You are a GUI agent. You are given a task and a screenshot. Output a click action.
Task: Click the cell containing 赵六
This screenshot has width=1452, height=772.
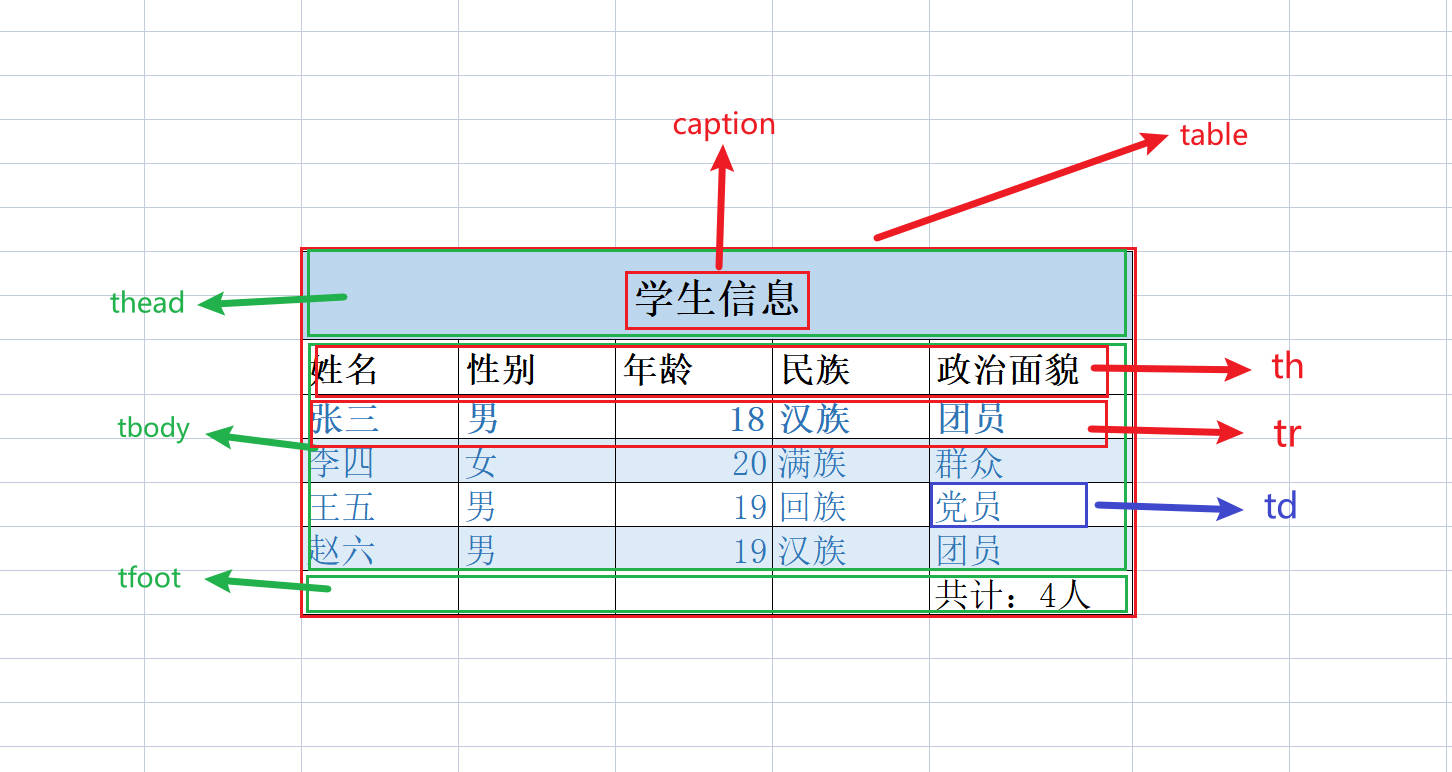pyautogui.click(x=380, y=549)
